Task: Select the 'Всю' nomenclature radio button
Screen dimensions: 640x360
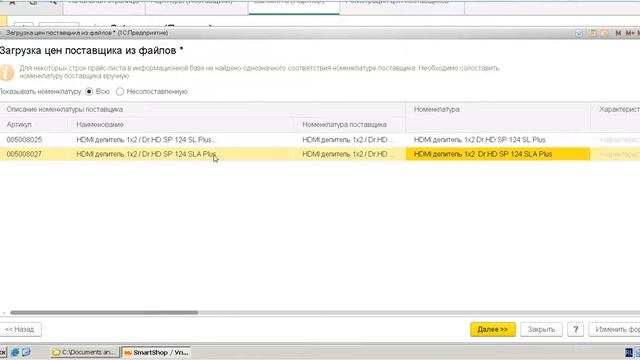Action: (89, 92)
